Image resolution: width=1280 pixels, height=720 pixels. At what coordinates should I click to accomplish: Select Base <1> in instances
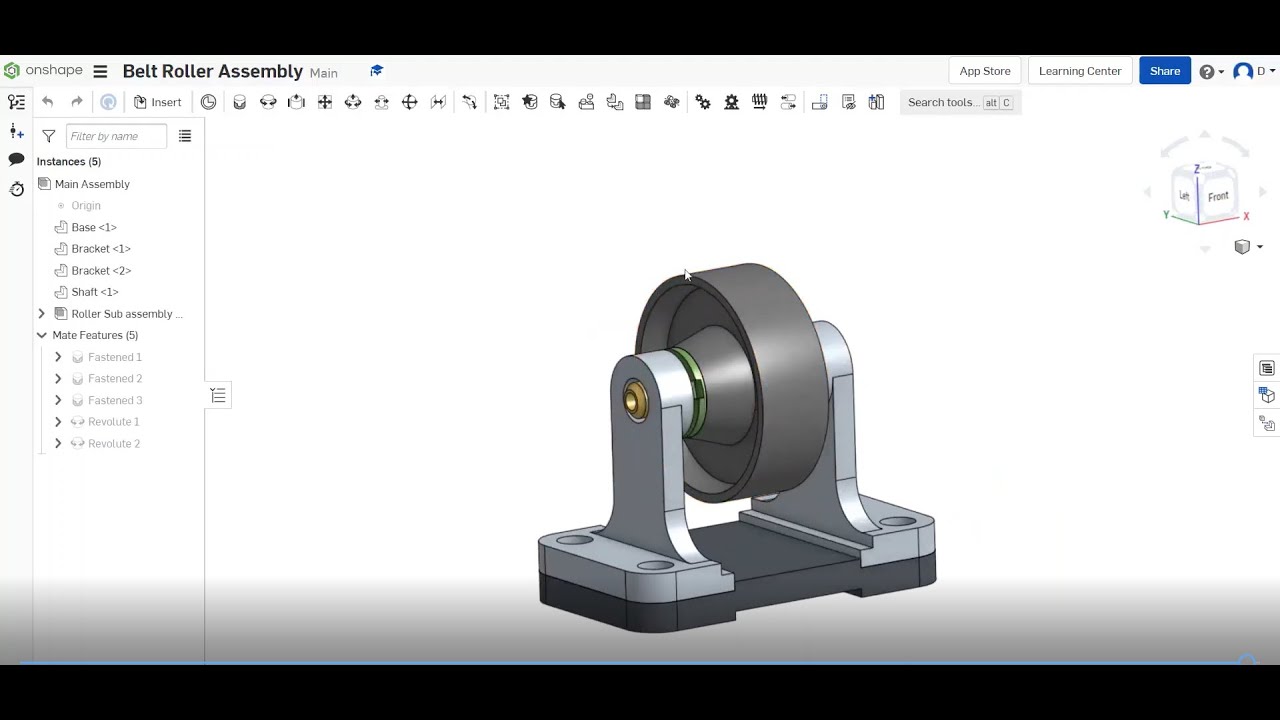pos(94,227)
